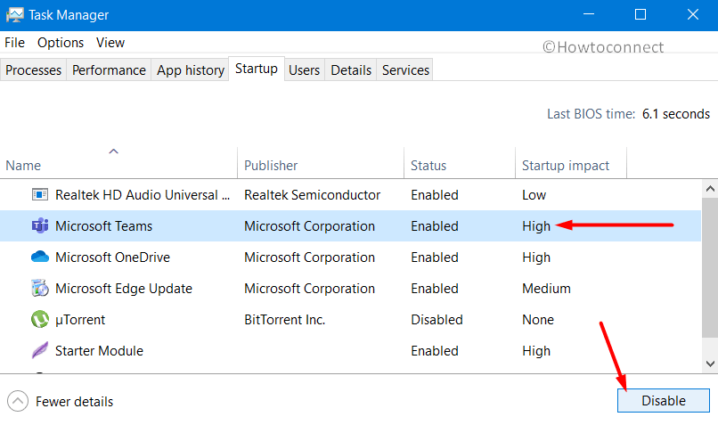Screen dimensions: 718x425
Task: Collapse view with Fewer details arrow
Action: tap(17, 402)
